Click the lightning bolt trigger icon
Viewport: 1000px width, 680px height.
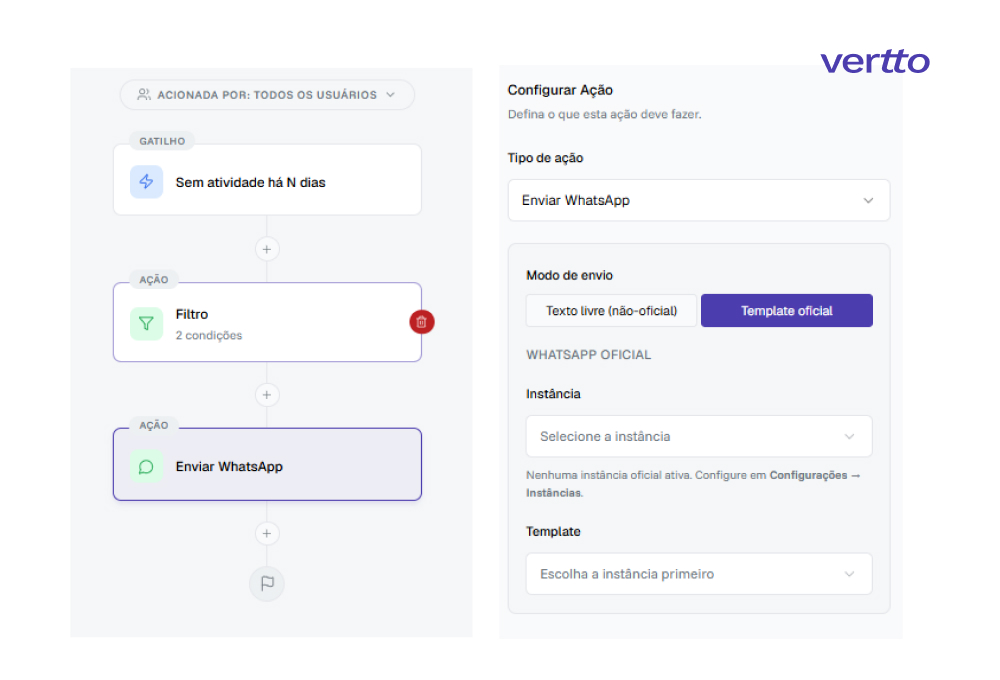146,182
